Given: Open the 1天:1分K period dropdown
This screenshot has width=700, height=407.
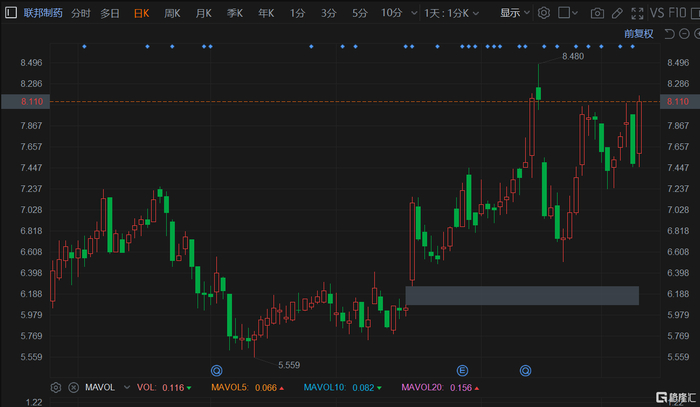Looking at the screenshot, I should click(x=452, y=13).
